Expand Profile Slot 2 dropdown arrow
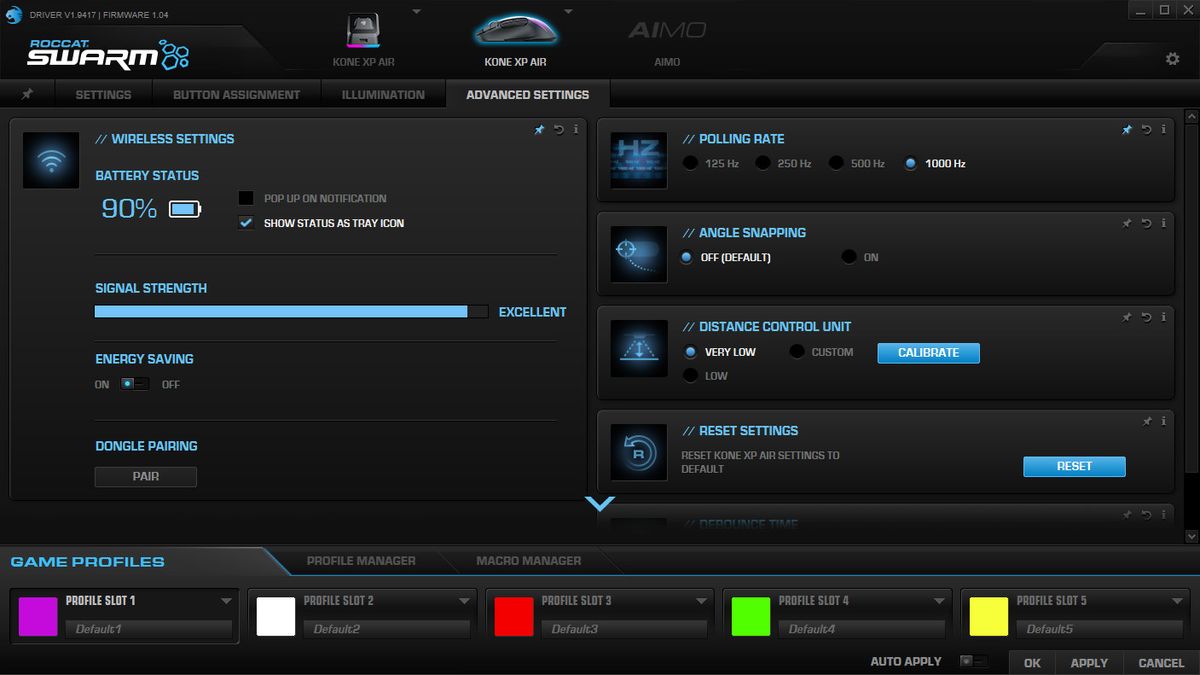 click(x=464, y=601)
